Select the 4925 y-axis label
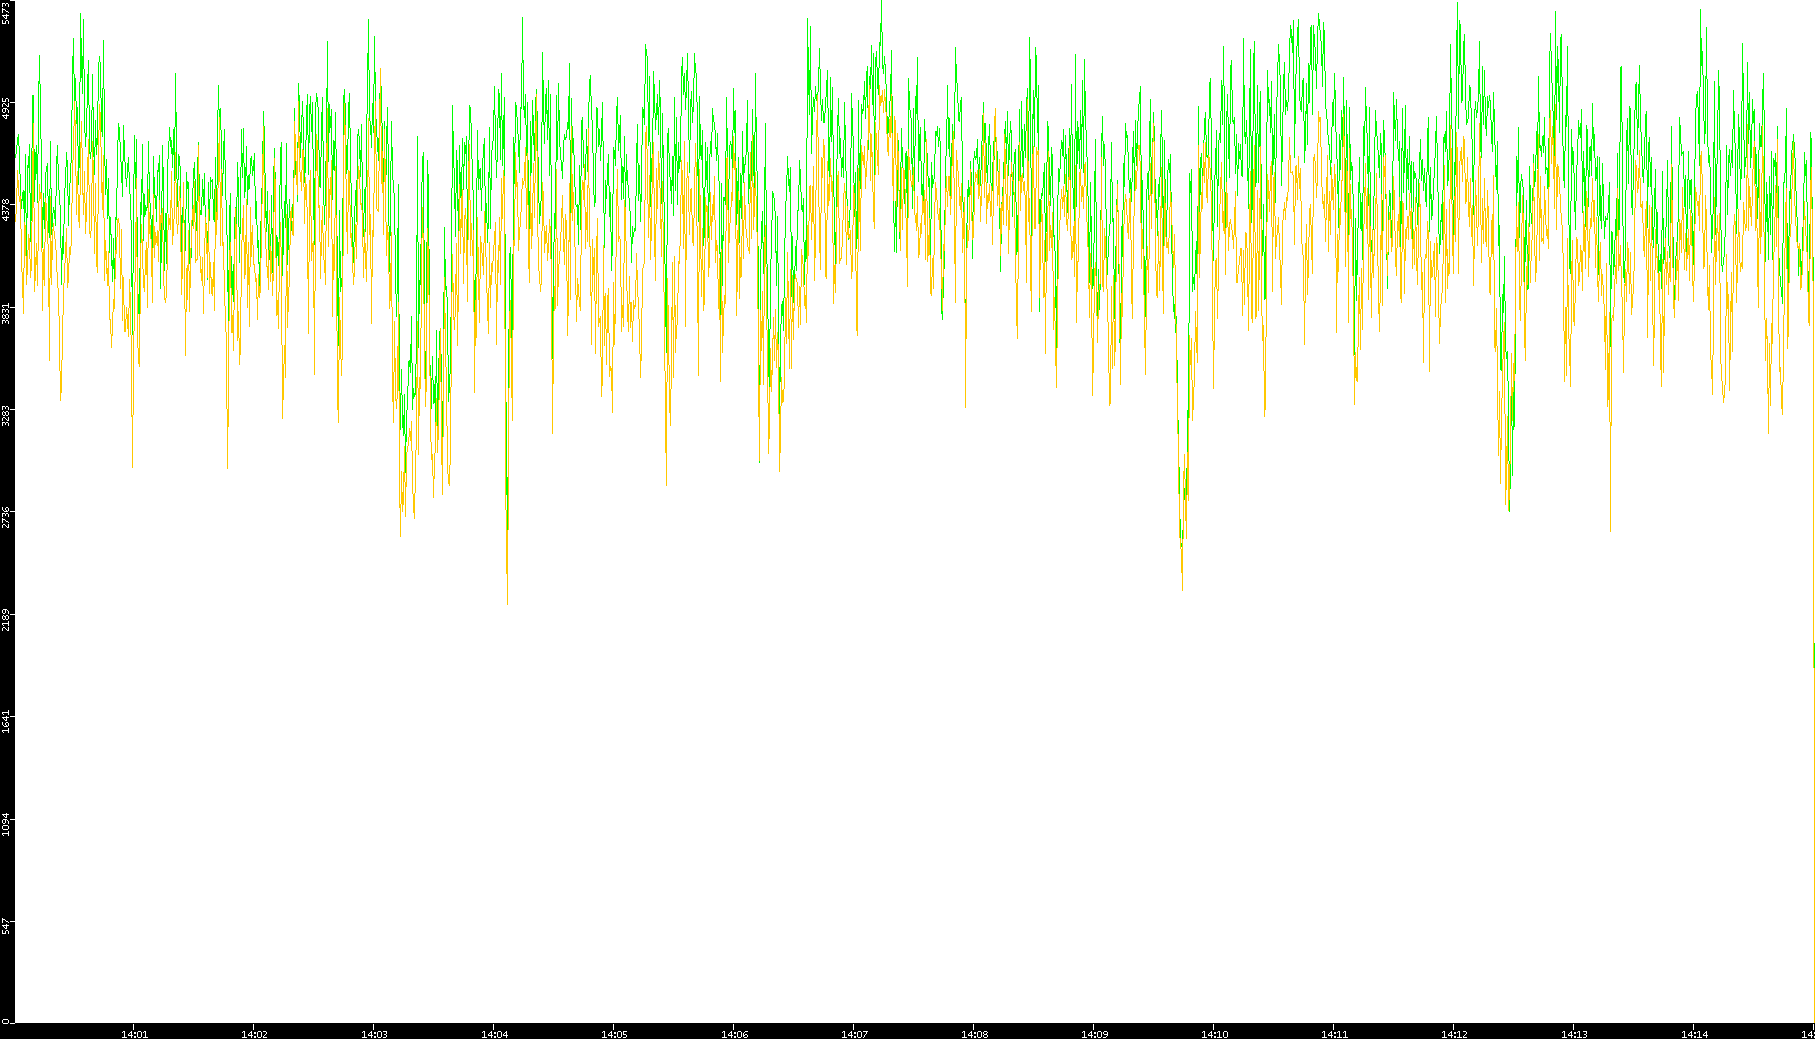 point(7,108)
